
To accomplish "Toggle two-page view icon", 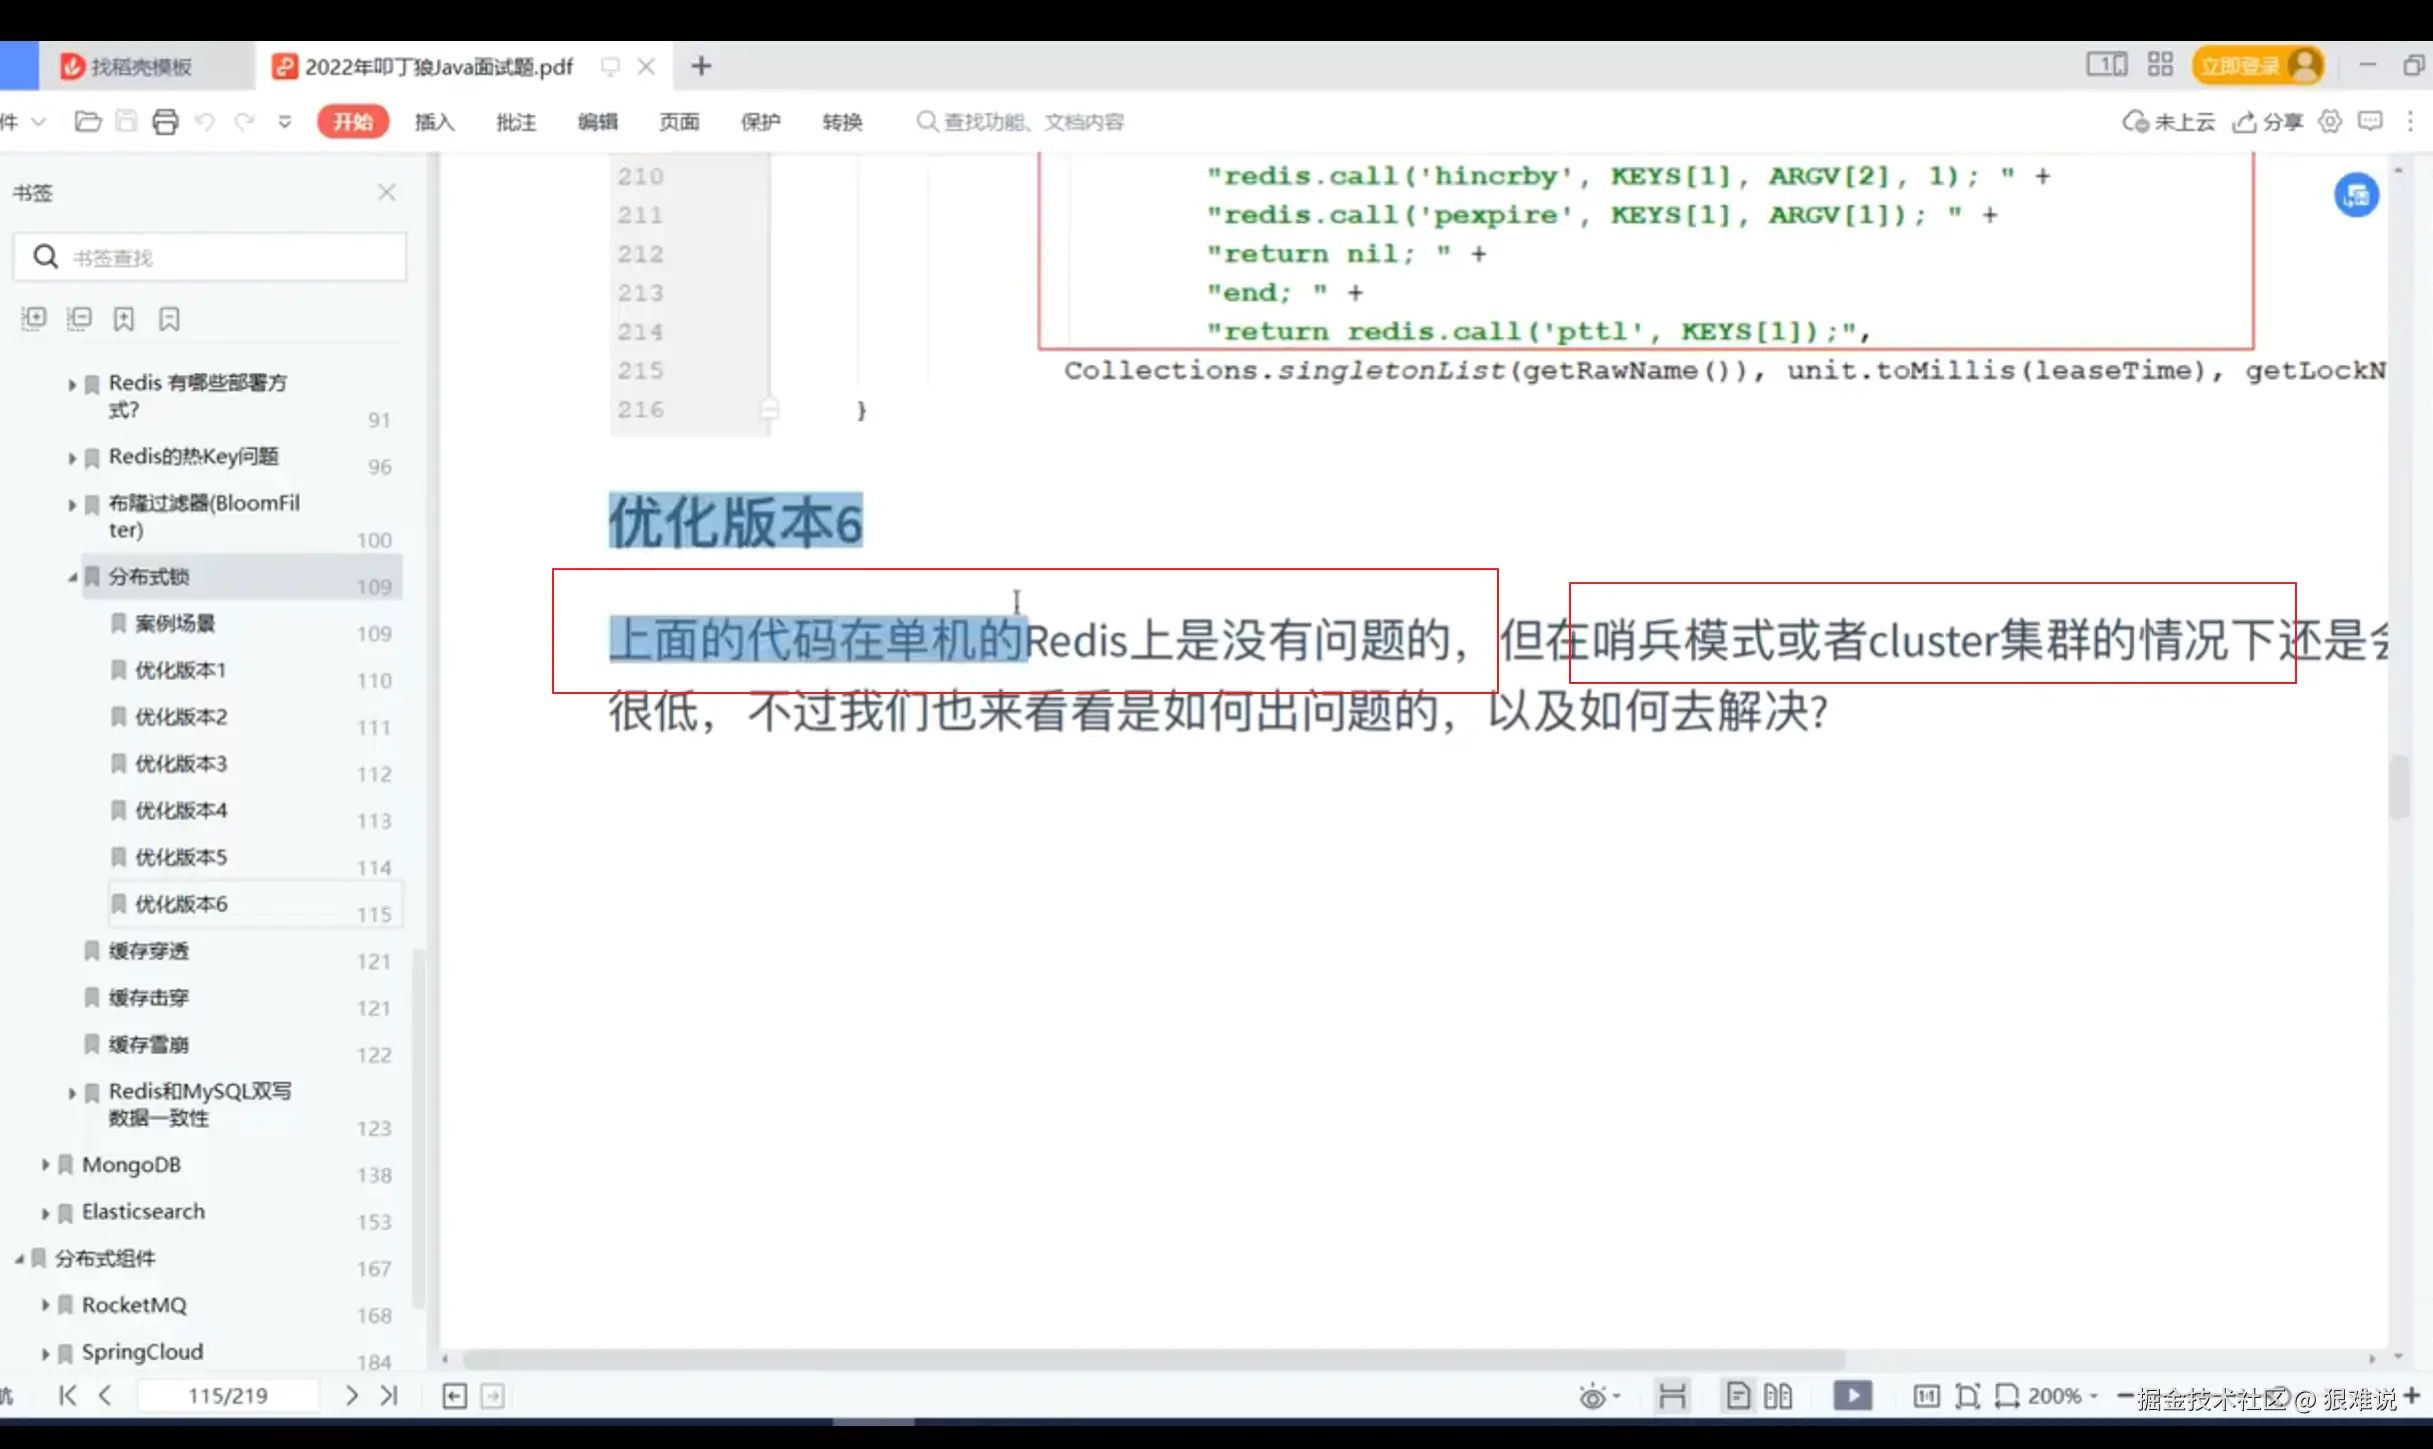I will point(1778,1396).
